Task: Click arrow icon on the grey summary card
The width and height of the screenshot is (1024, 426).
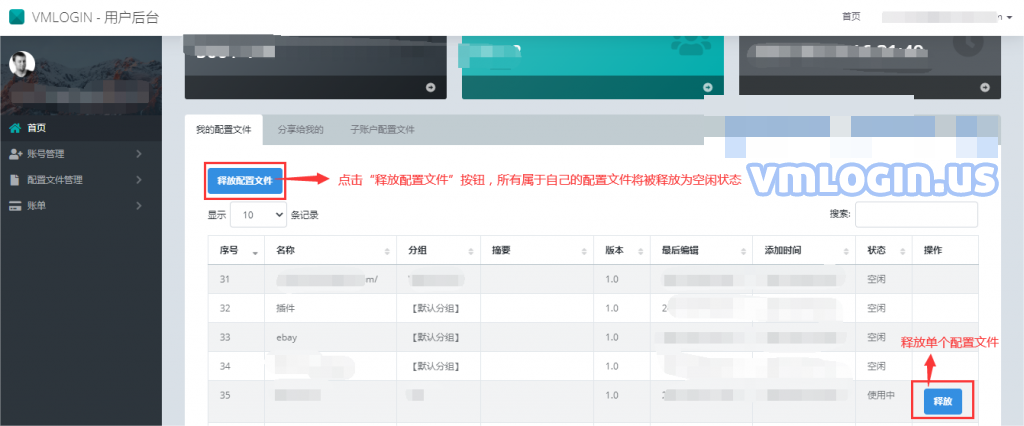Action: click(x=985, y=87)
